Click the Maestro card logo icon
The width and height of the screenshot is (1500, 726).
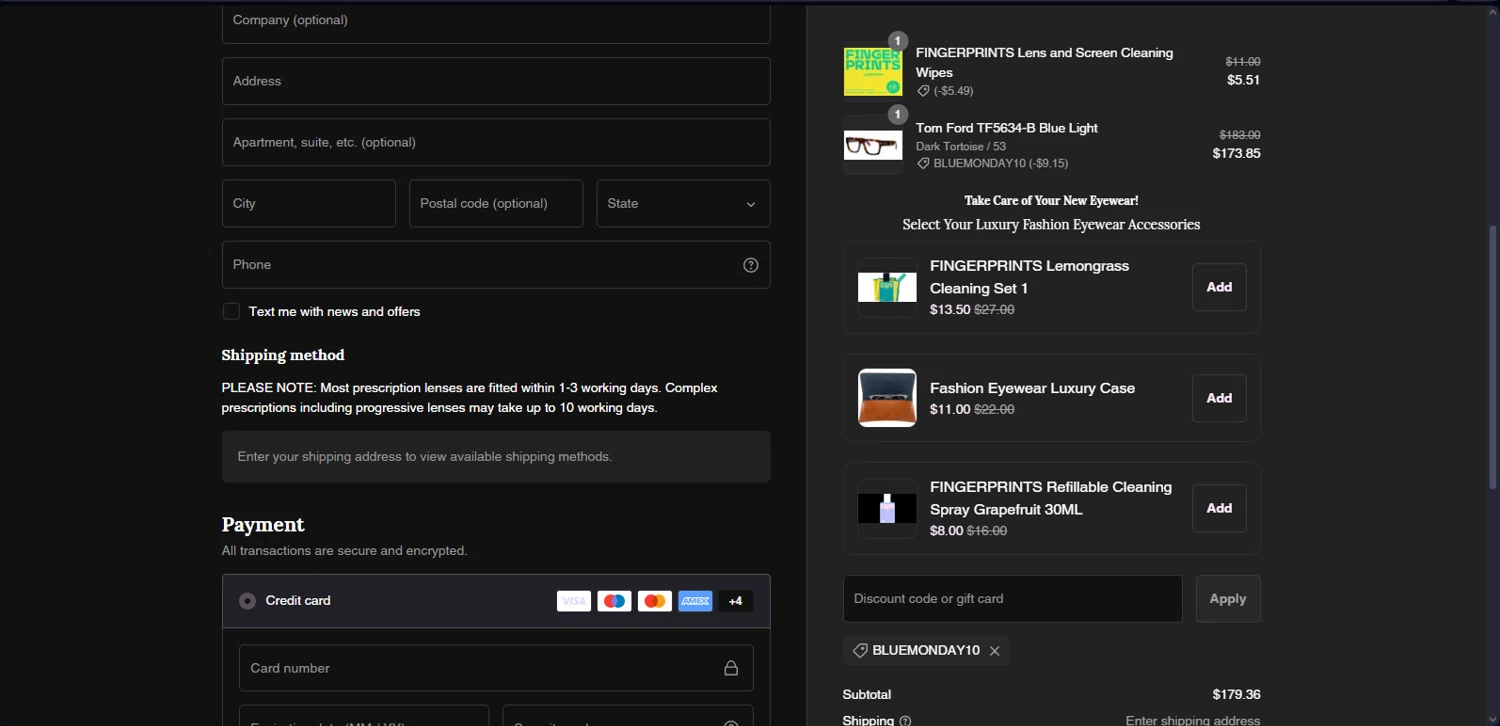(x=614, y=601)
